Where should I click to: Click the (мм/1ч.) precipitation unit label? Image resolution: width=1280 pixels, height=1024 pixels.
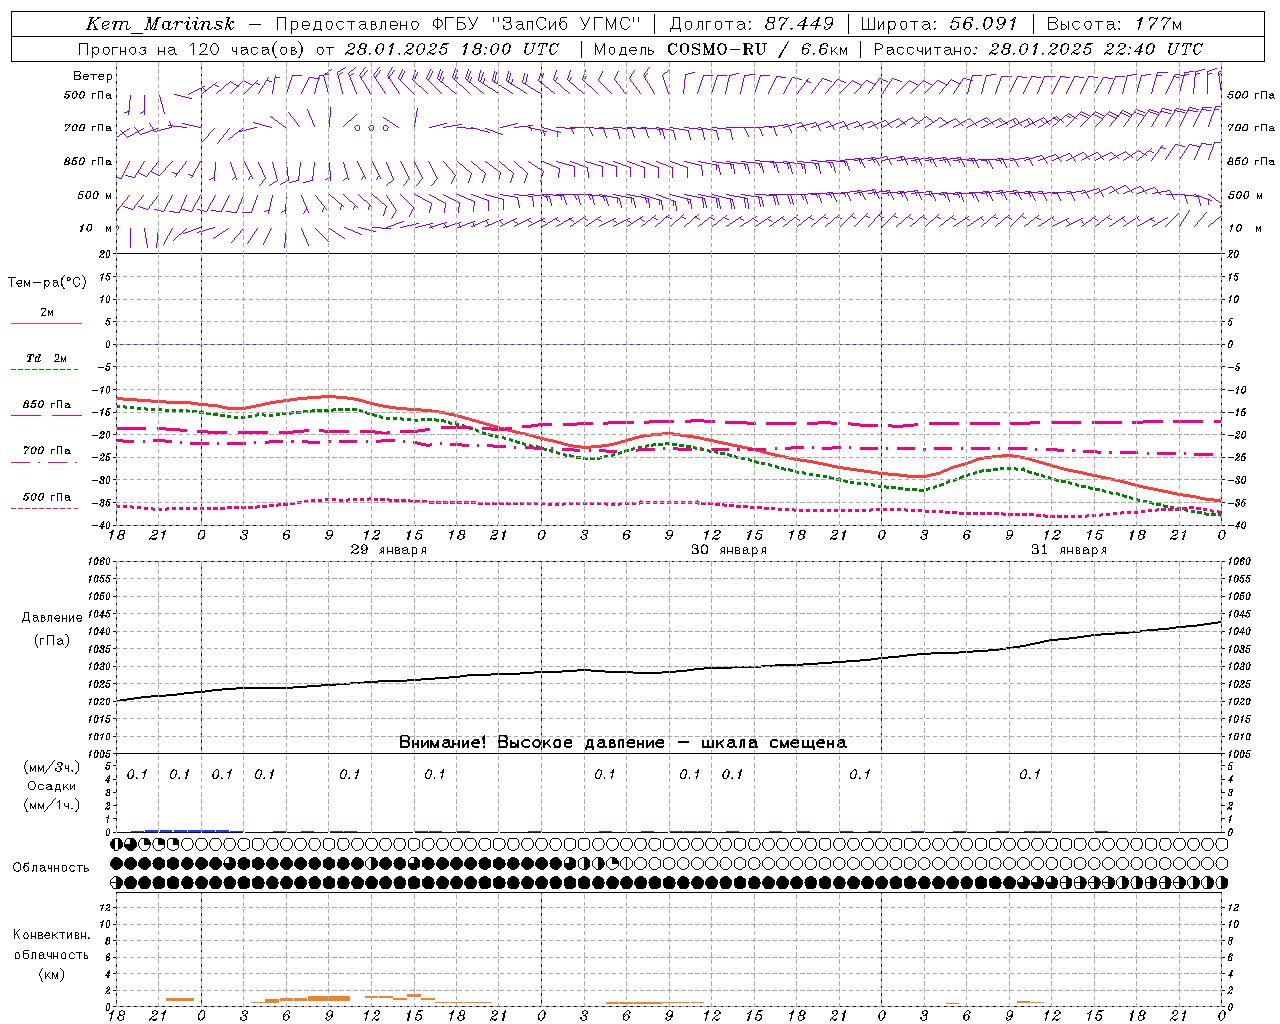point(52,805)
